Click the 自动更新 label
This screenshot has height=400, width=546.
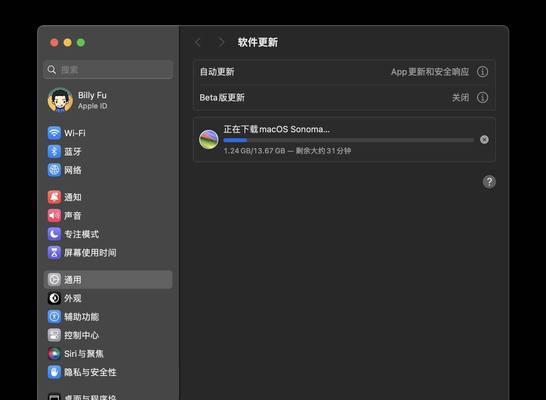217,72
